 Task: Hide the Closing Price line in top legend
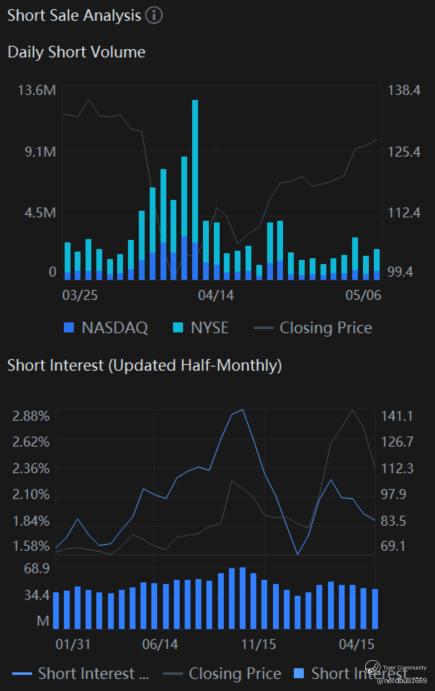[x=313, y=328]
